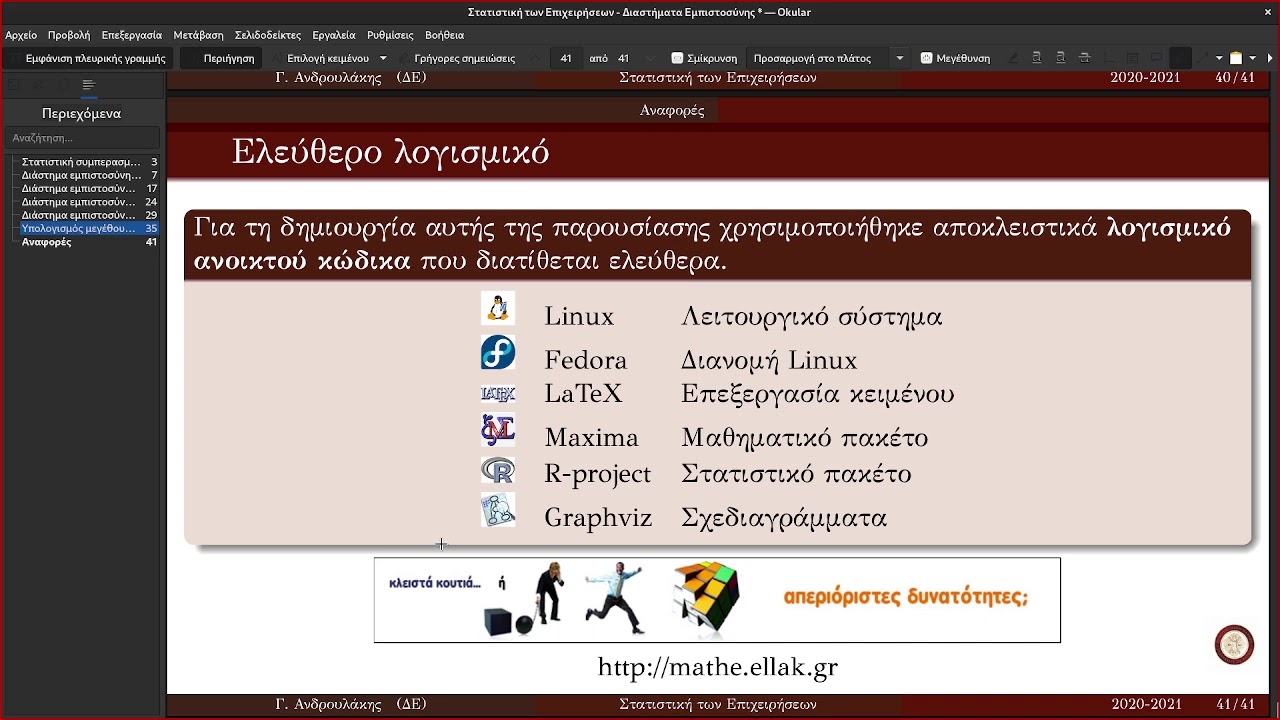Click the Αναζήτηση search field in contents
Screen dimensions: 1280x720
(x=83, y=138)
